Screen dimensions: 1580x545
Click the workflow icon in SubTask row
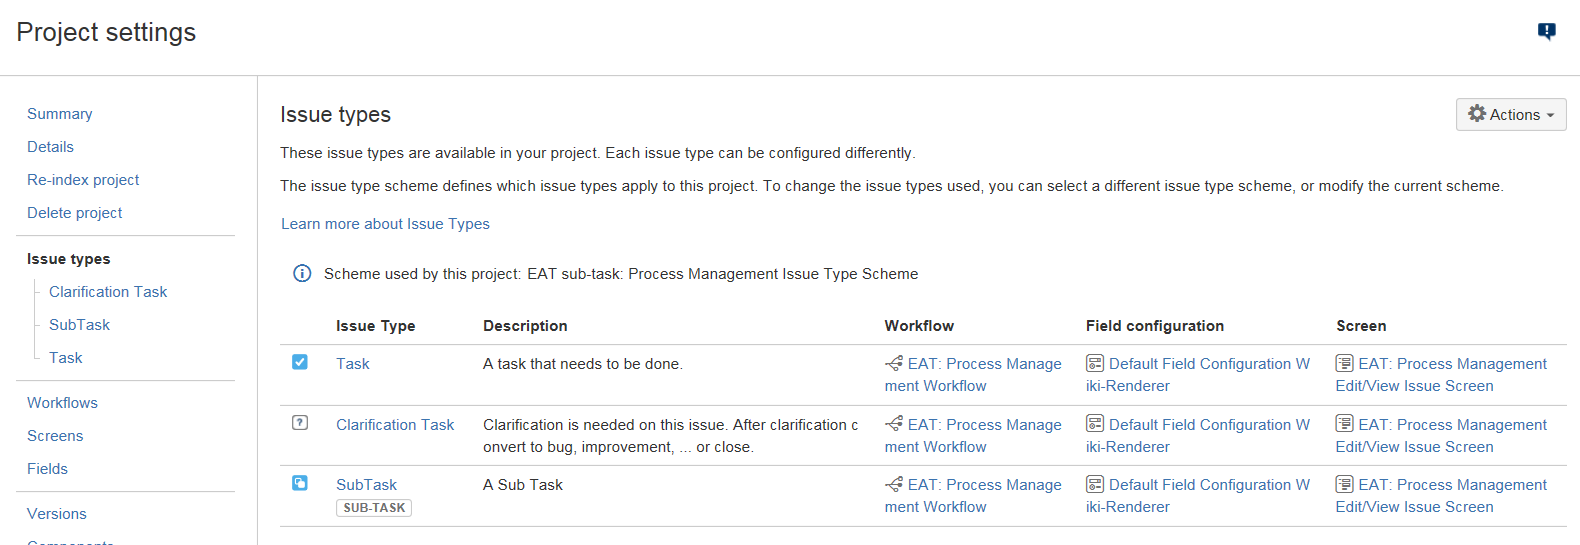(x=894, y=485)
